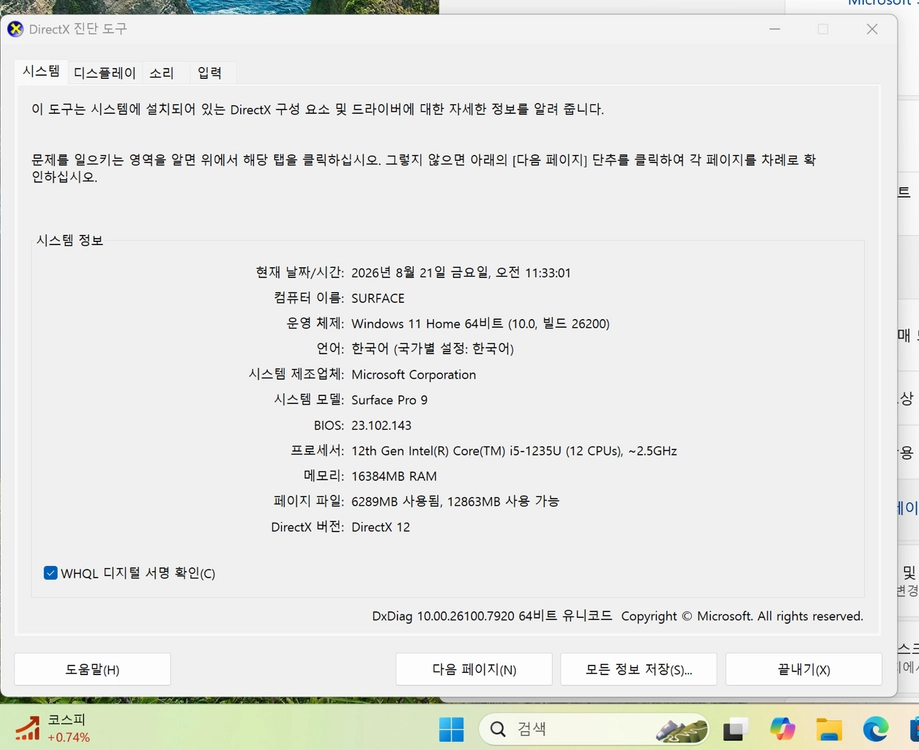Launch Copilot from the taskbar
The image size is (919, 750).
click(x=782, y=729)
